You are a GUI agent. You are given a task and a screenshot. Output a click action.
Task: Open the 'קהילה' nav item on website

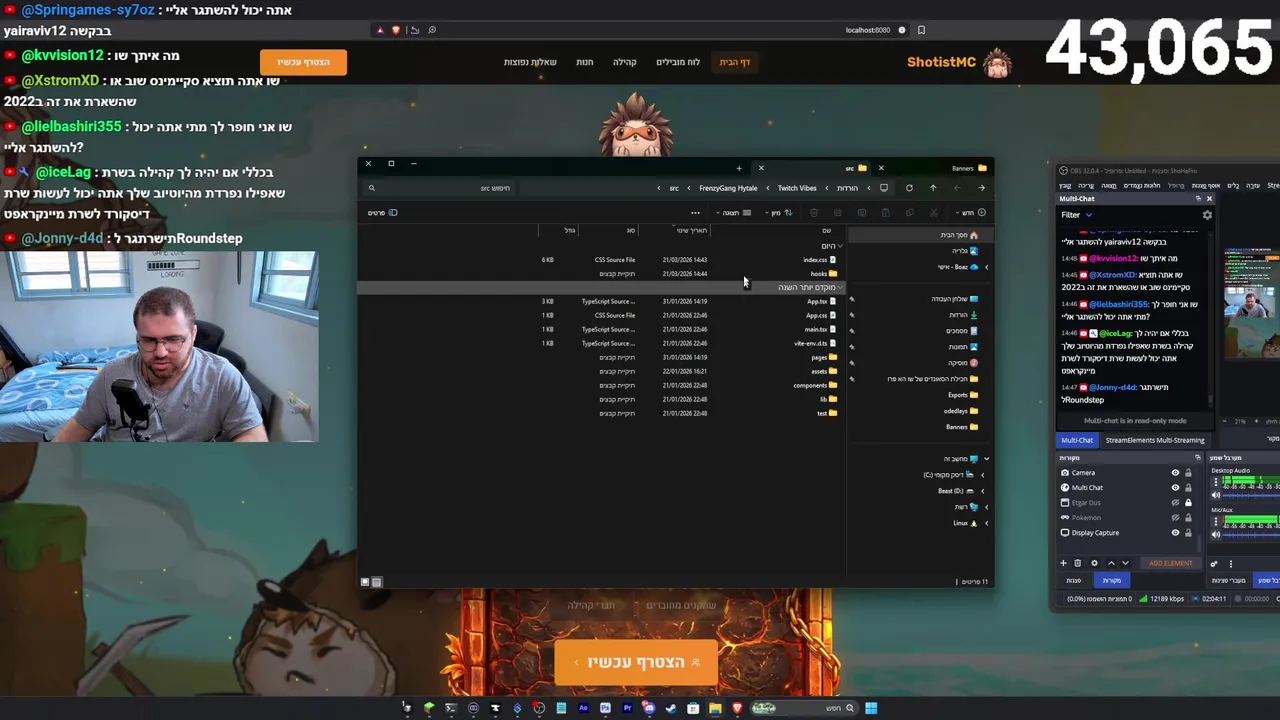(x=625, y=62)
